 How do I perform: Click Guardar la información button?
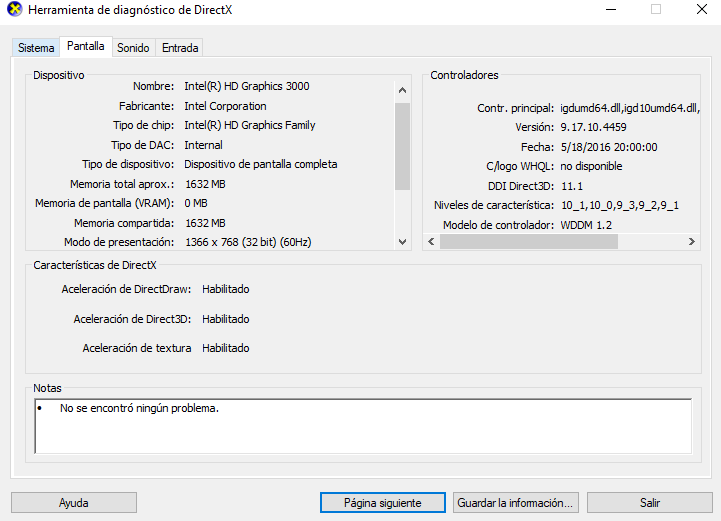[515, 503]
